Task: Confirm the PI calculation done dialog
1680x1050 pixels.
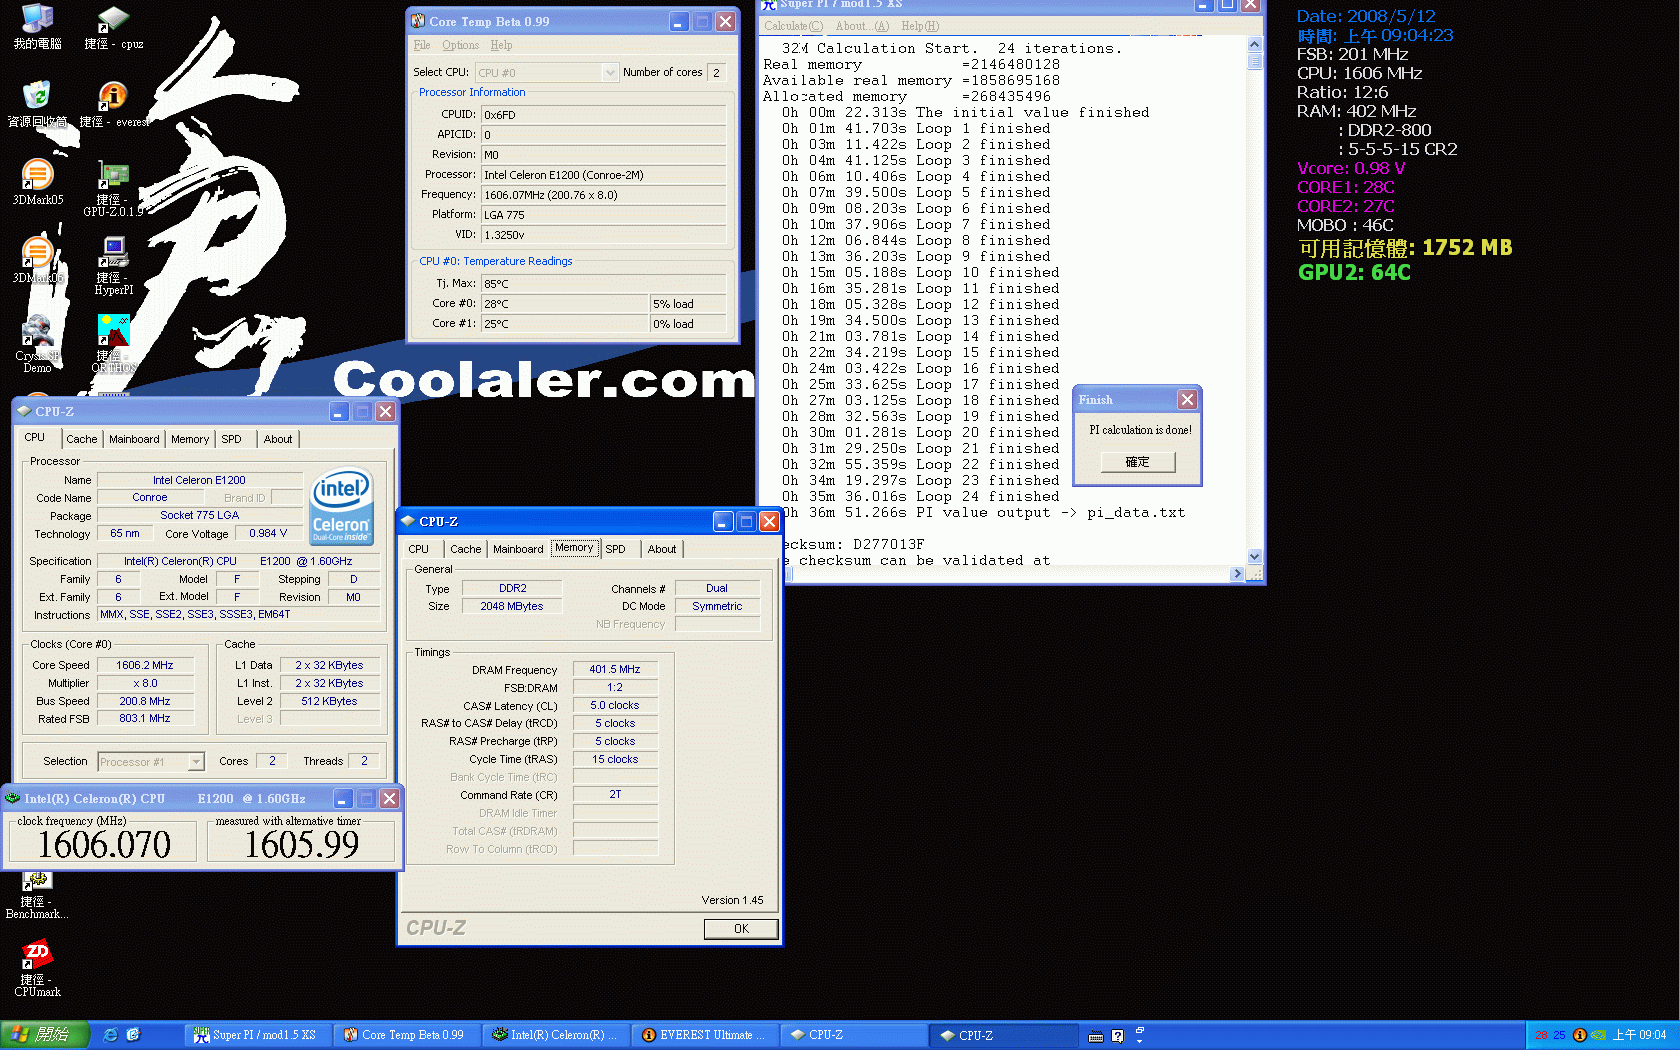Action: click(x=1137, y=462)
